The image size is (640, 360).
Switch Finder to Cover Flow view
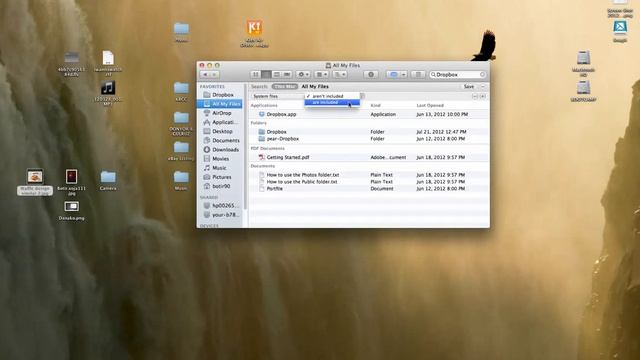point(287,75)
